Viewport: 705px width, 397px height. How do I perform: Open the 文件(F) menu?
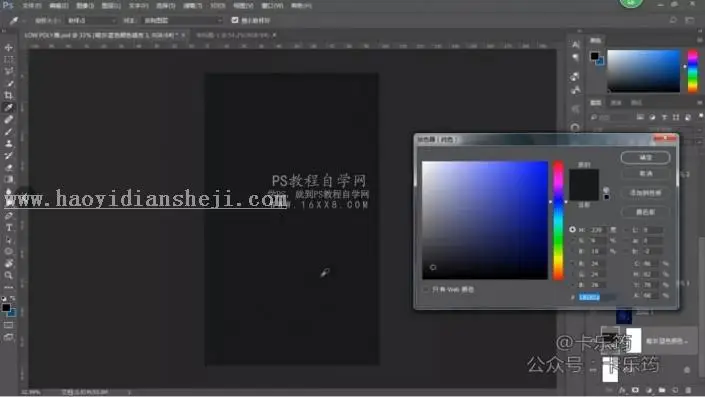coord(32,6)
